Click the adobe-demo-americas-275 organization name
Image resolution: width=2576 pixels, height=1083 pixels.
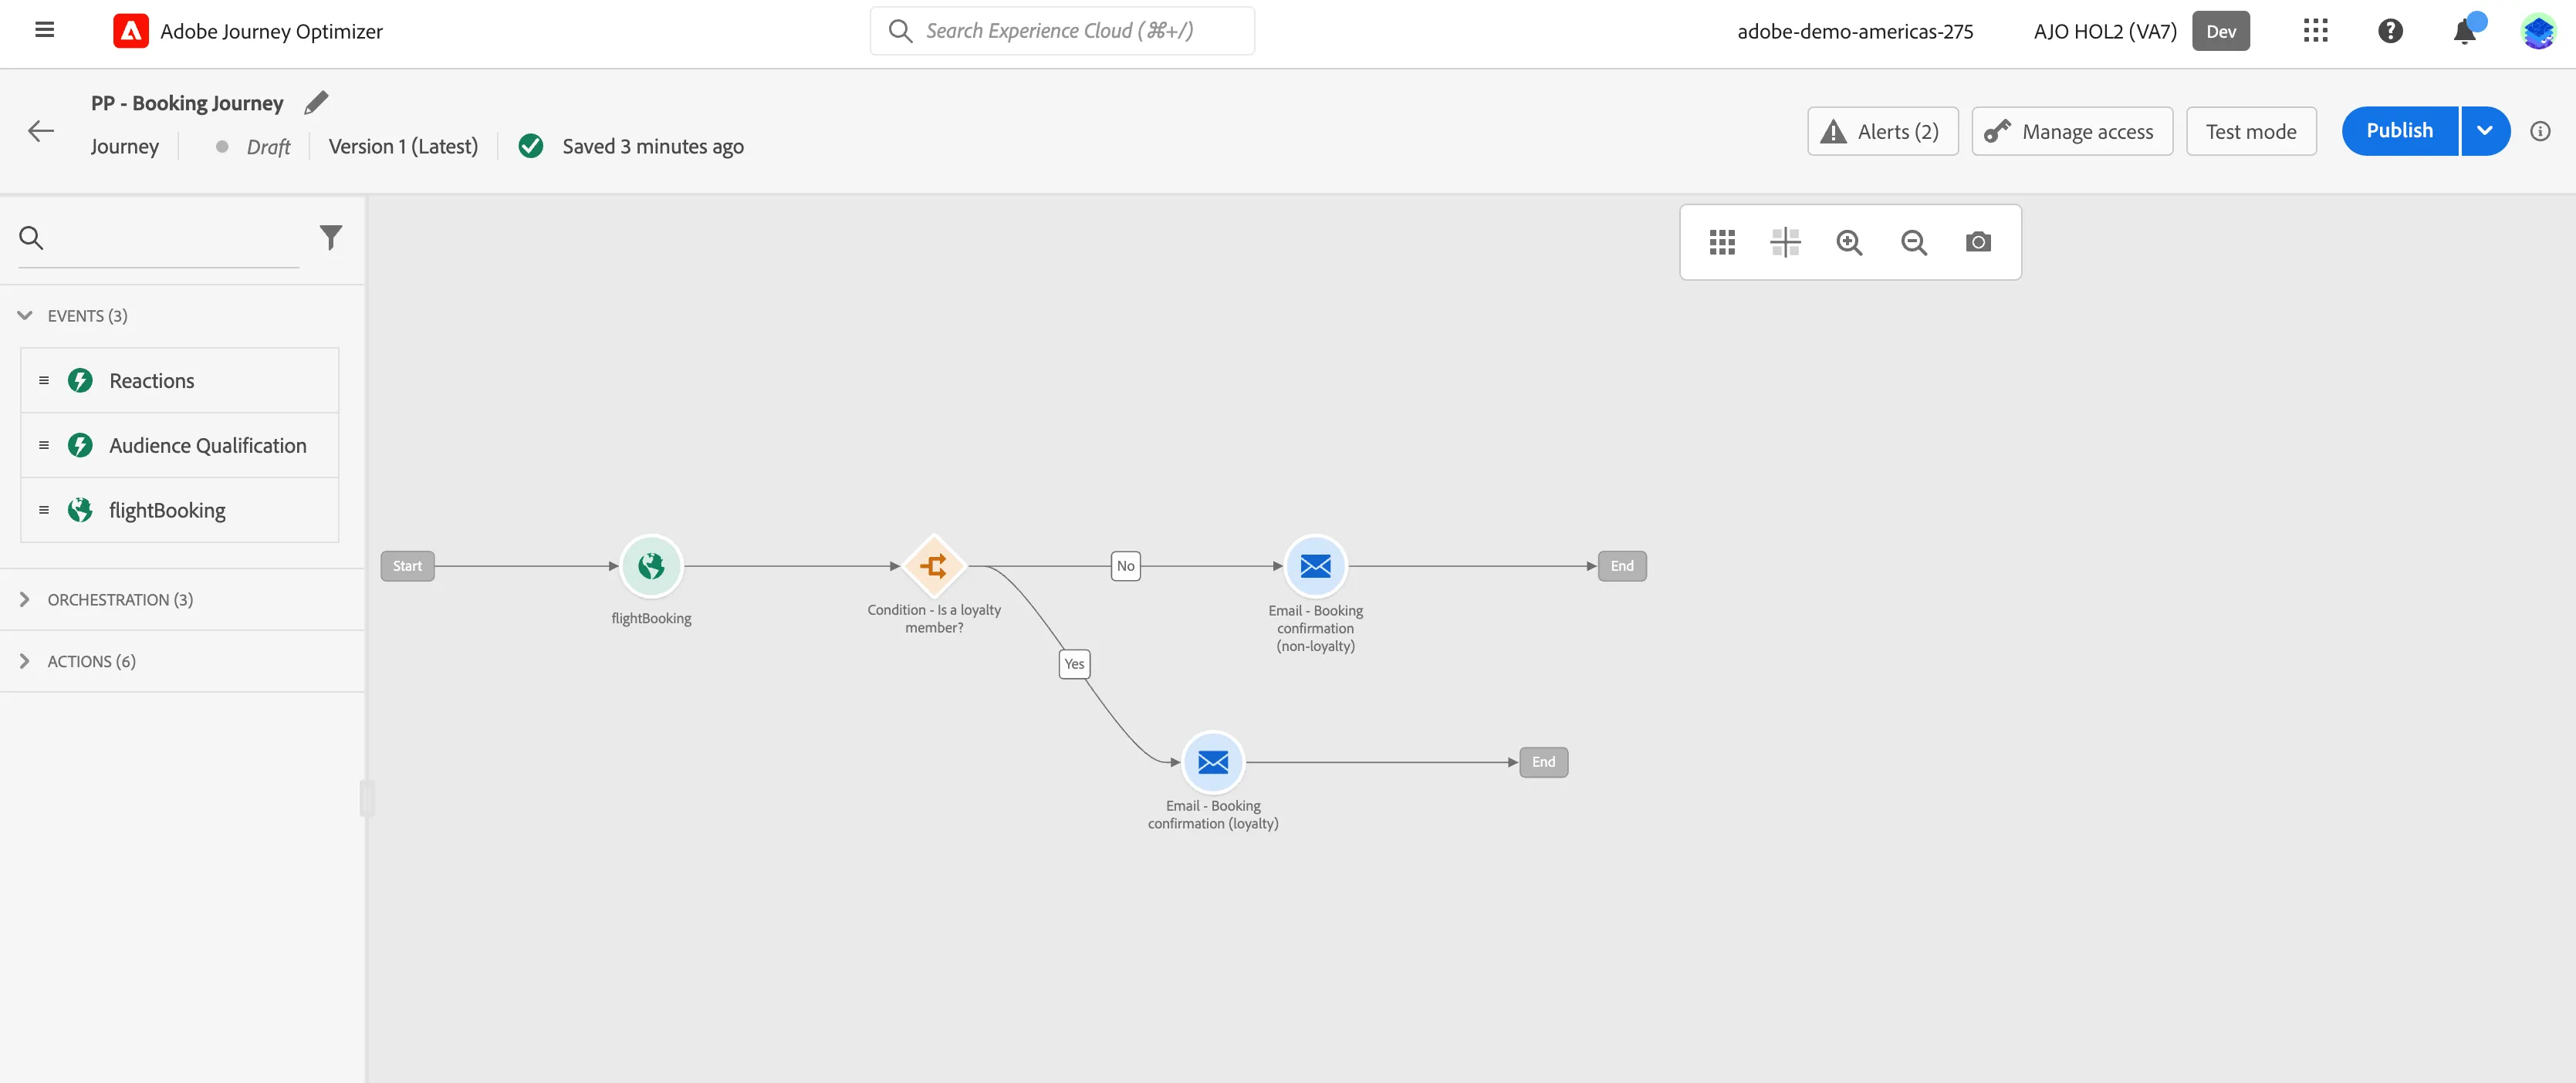(x=1855, y=31)
